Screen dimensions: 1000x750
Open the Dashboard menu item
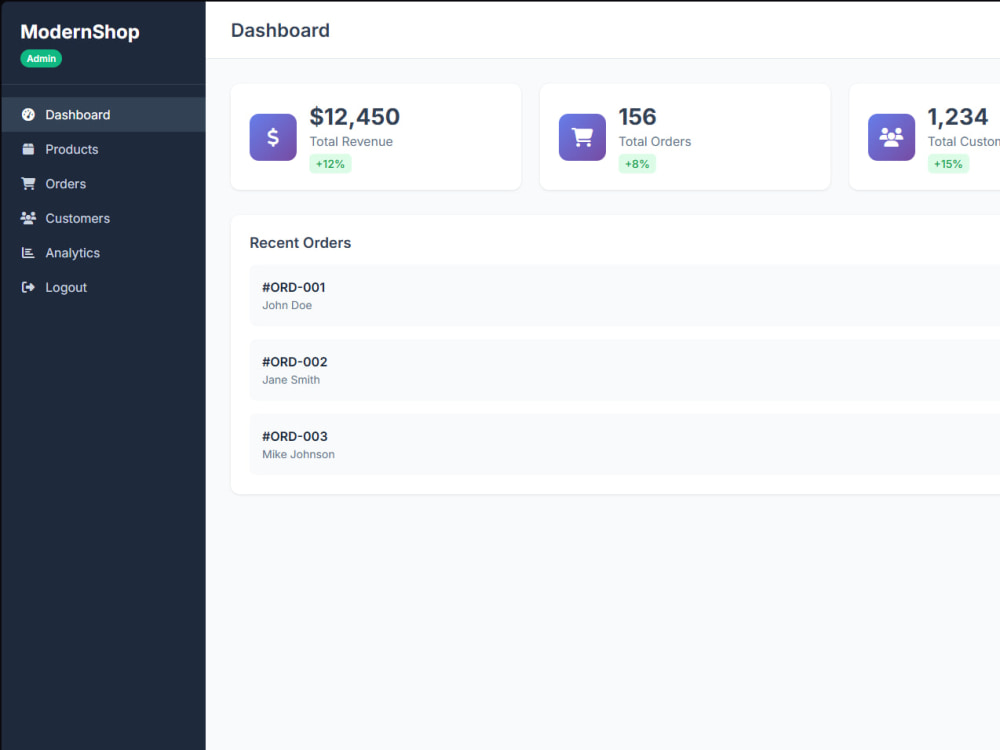[x=103, y=115]
